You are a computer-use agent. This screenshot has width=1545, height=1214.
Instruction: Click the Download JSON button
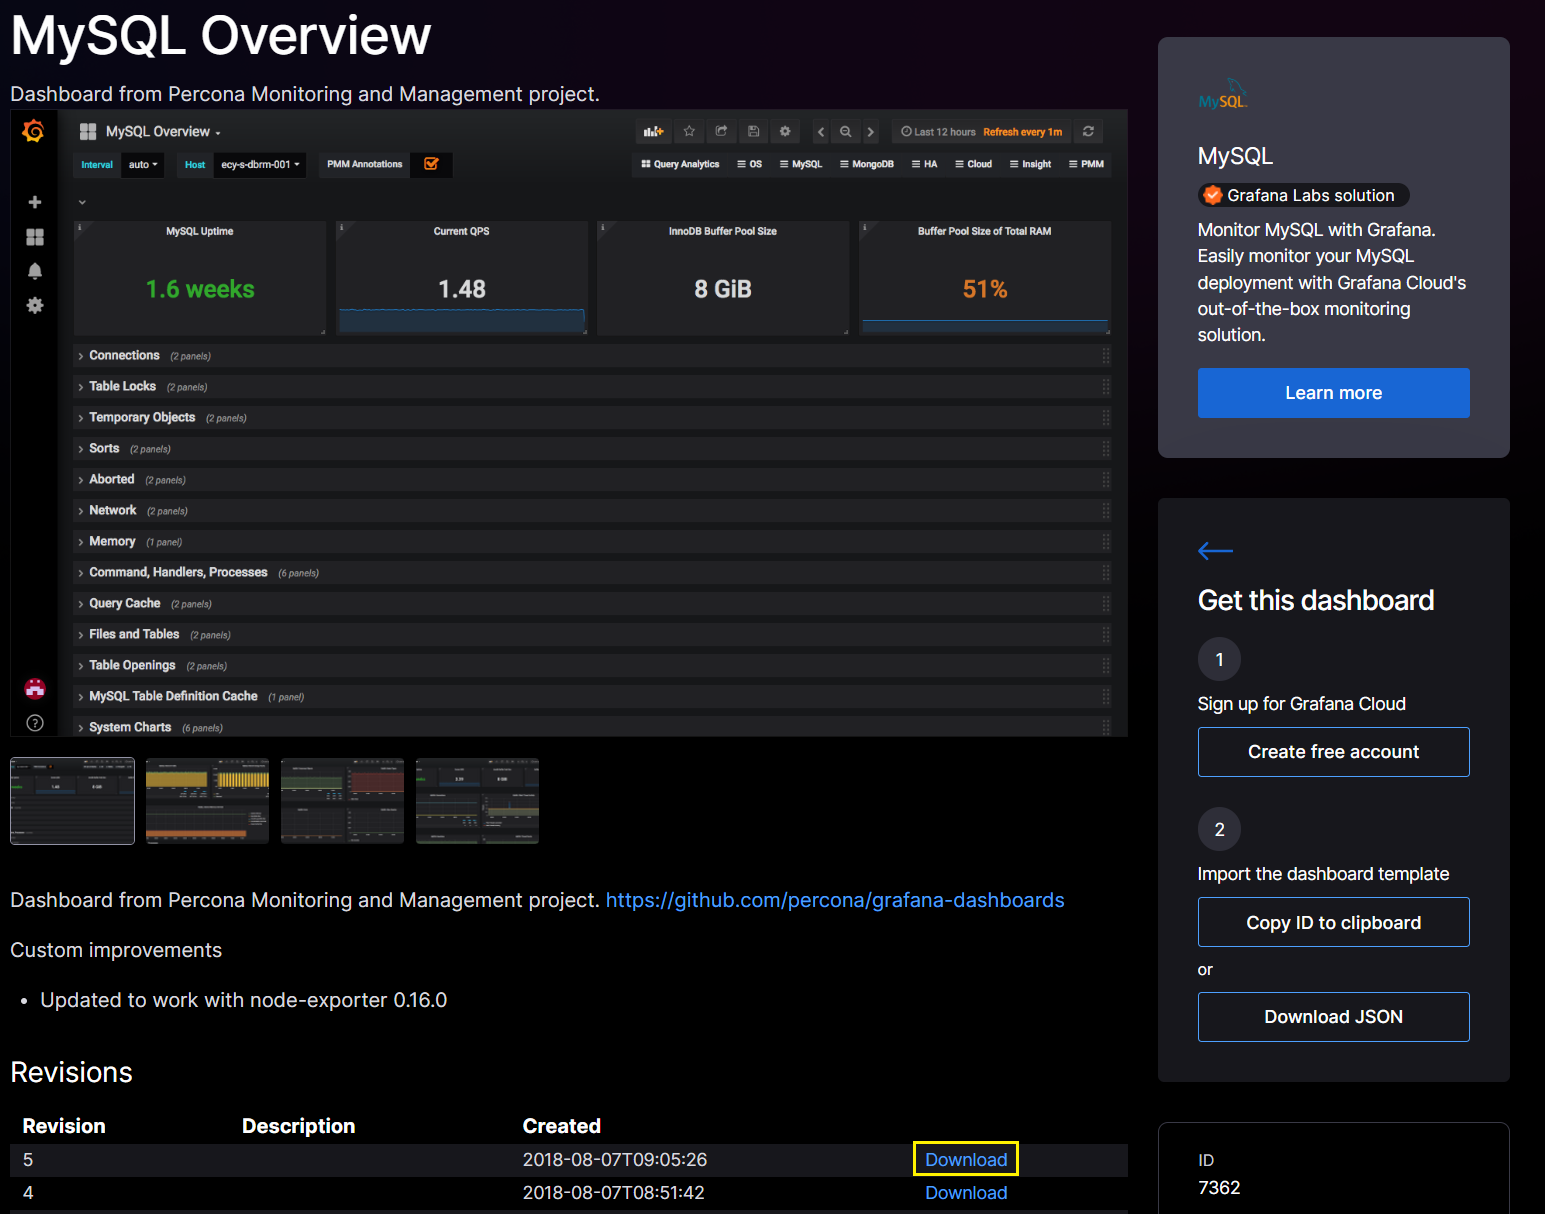[x=1334, y=1017]
